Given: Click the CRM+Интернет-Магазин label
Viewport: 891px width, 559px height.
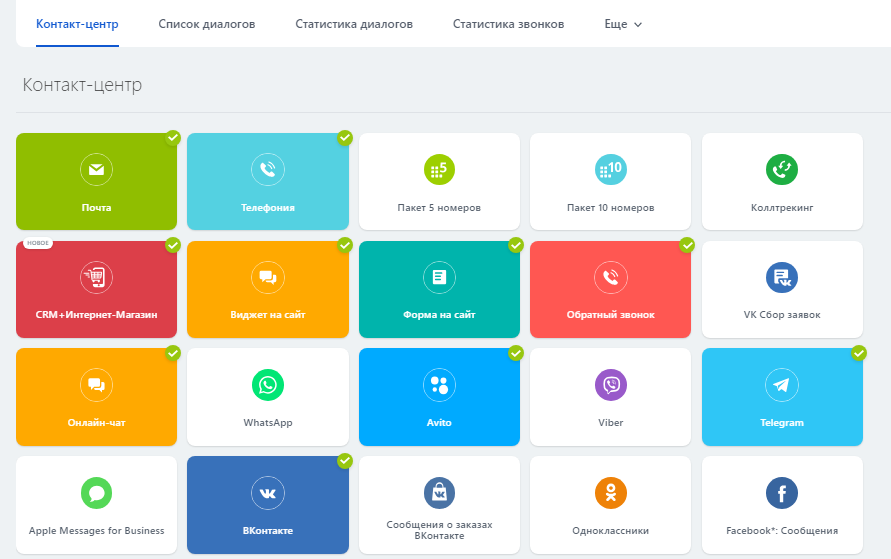Looking at the screenshot, I should [96, 315].
